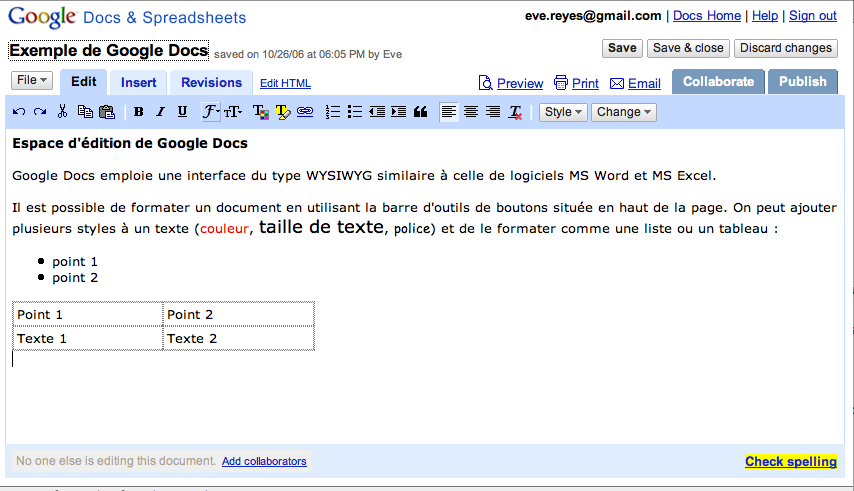Click the Undo arrow icon
This screenshot has height=491, width=854.
19,112
